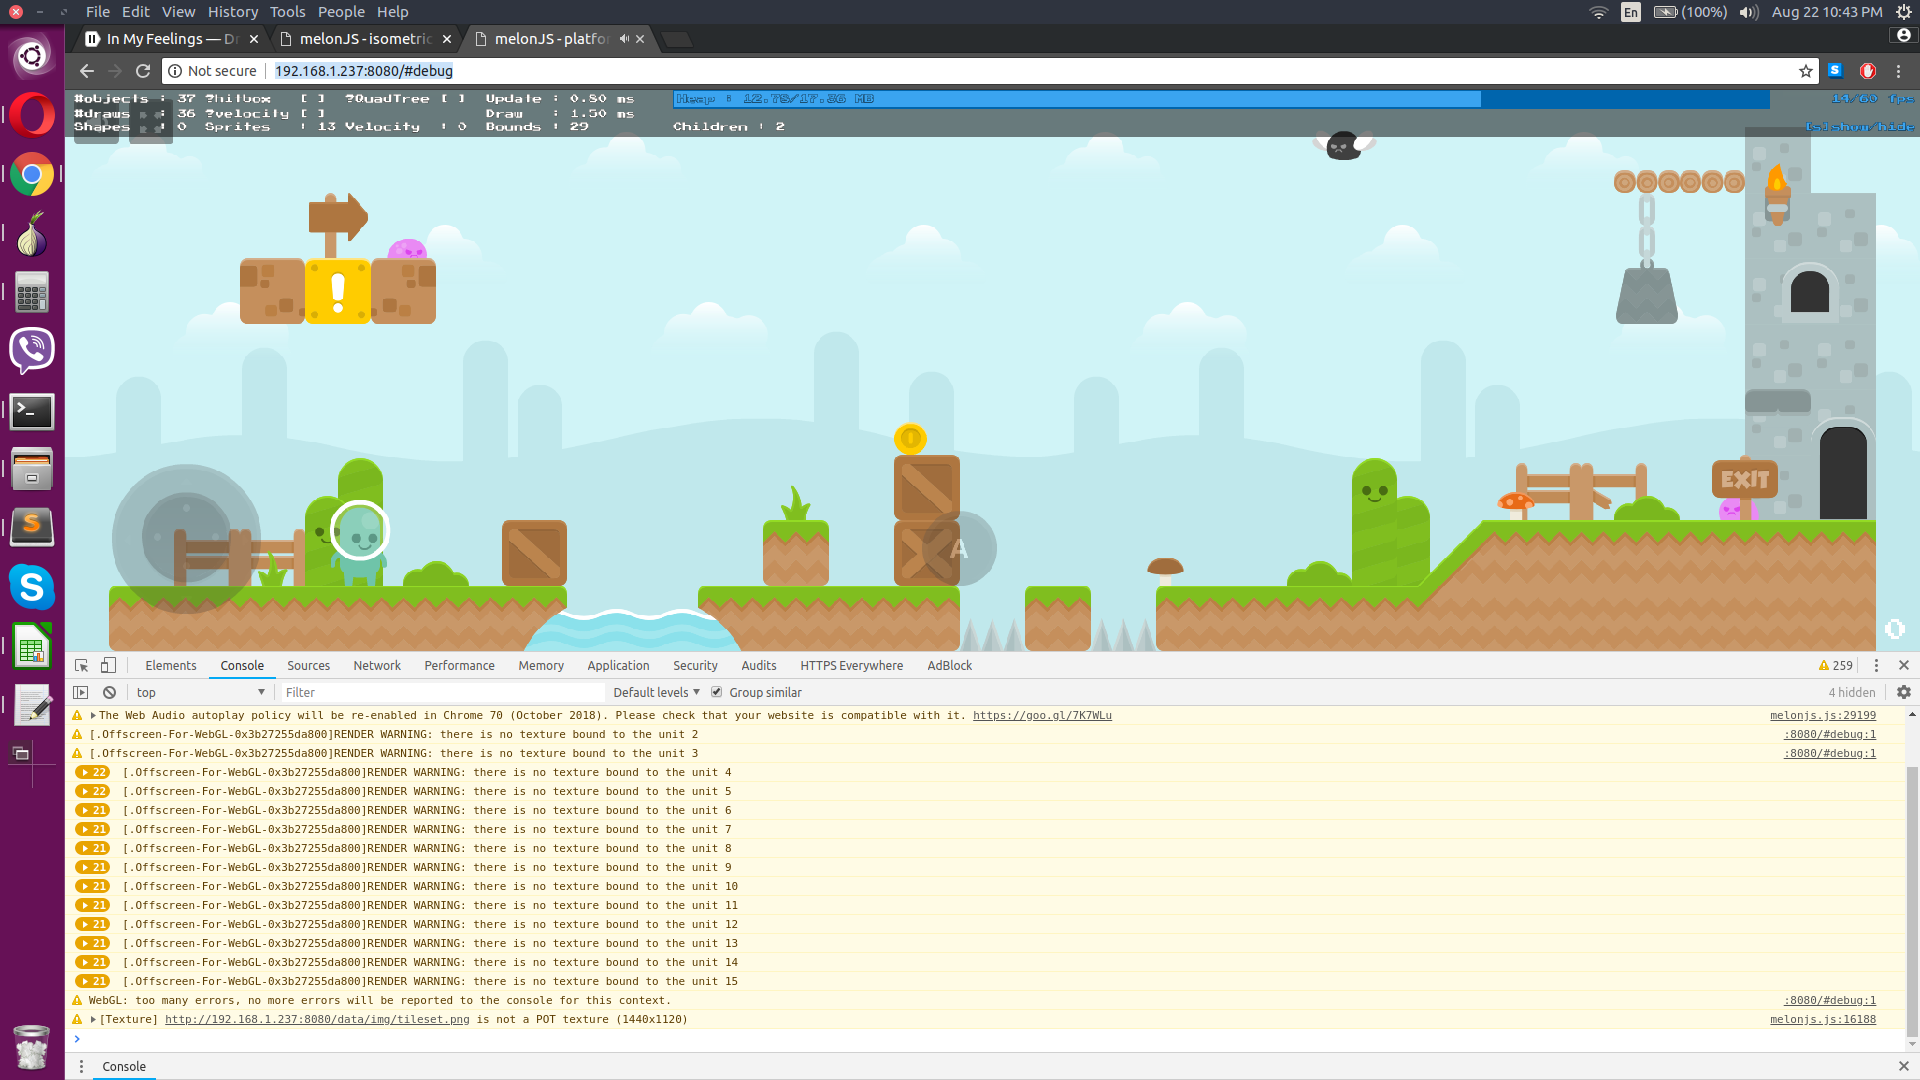Click the 259 warnings counter
Viewport: 1920px width, 1080px height.
tap(1836, 665)
